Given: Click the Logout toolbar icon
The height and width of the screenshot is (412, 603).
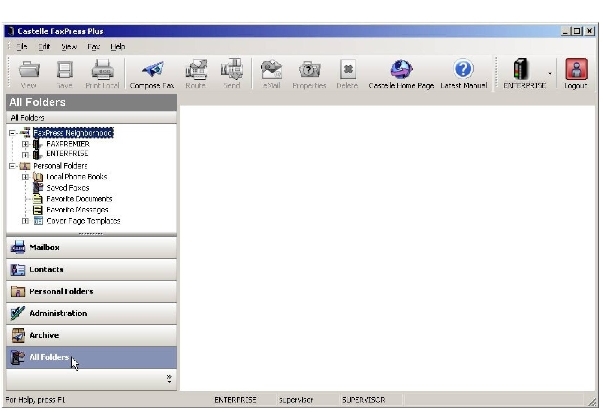Looking at the screenshot, I should (576, 69).
